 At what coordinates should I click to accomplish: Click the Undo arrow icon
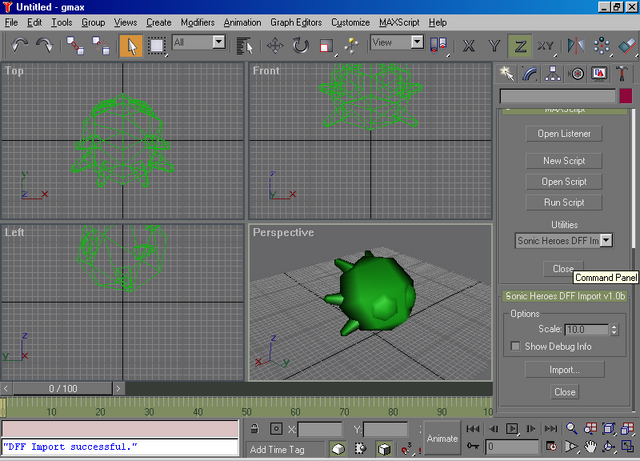(x=19, y=45)
